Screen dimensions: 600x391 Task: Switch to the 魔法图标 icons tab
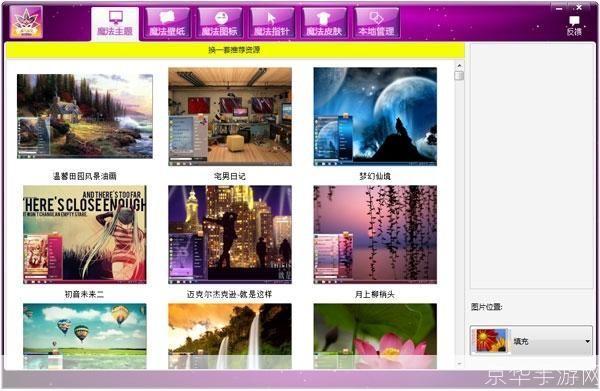pyautogui.click(x=220, y=23)
